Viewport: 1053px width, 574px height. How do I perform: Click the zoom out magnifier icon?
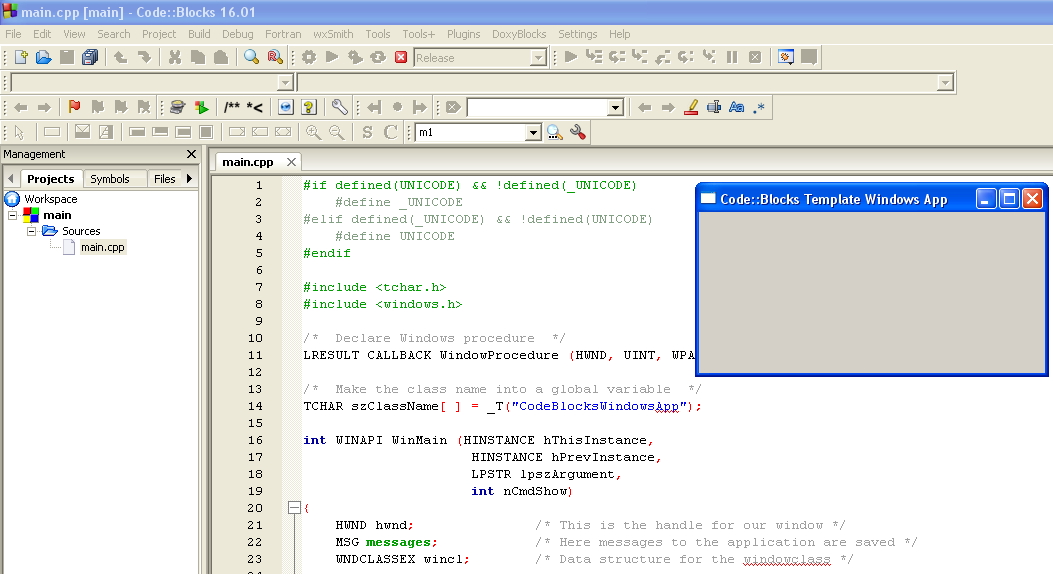[336, 132]
